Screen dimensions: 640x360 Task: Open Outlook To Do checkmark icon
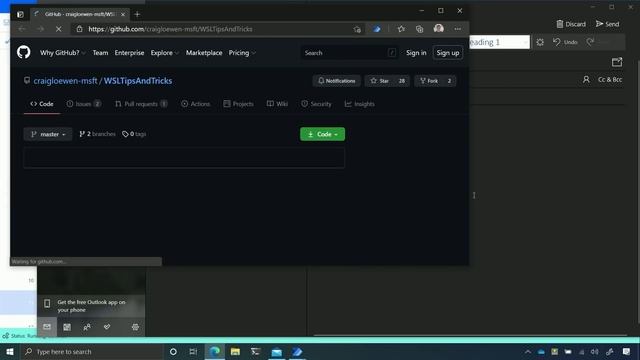(x=107, y=327)
